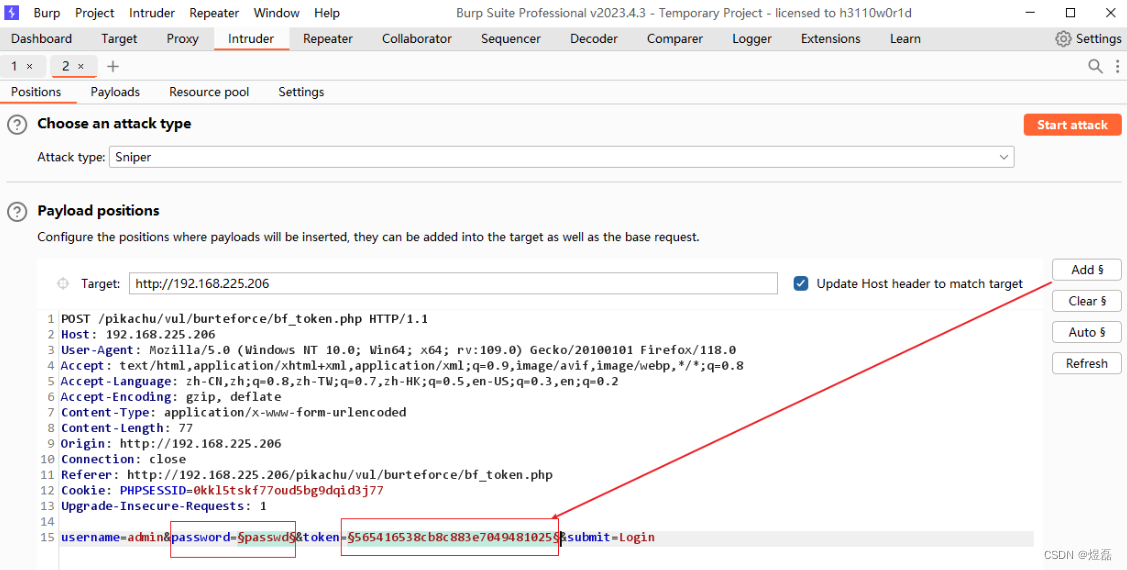Image resolution: width=1127 pixels, height=570 pixels.
Task: Click the Content-Type header line
Action: point(234,413)
